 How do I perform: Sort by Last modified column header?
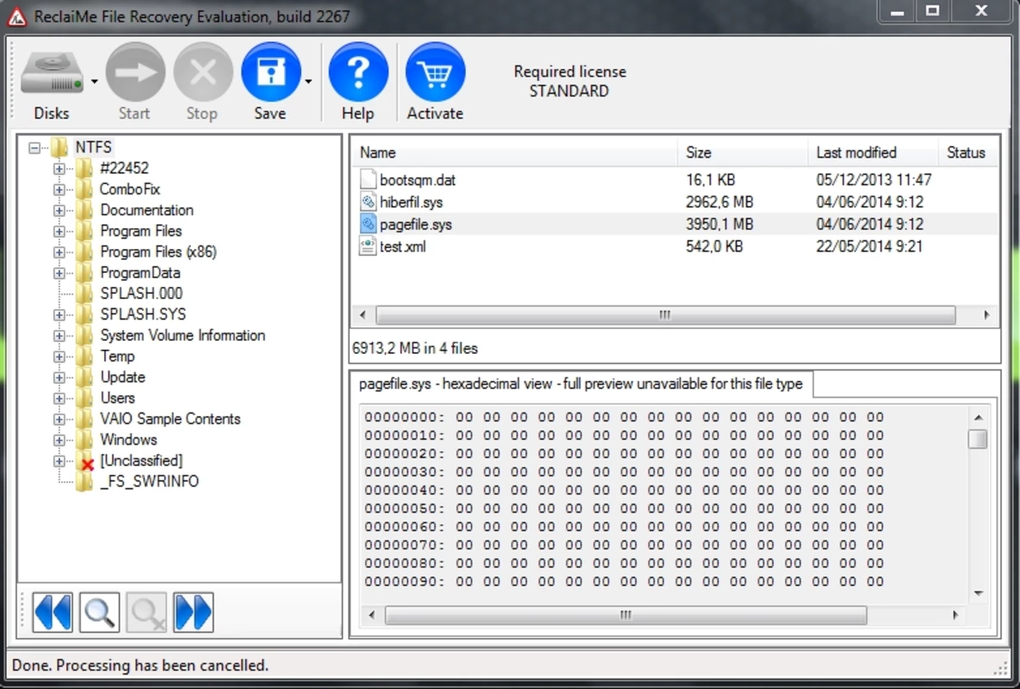click(x=856, y=153)
